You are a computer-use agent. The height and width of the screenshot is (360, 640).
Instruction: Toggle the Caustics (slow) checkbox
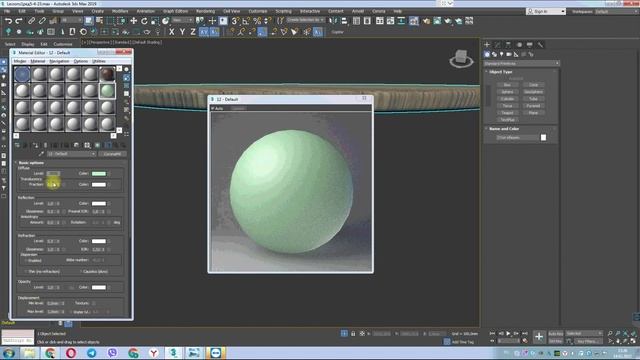click(81, 271)
